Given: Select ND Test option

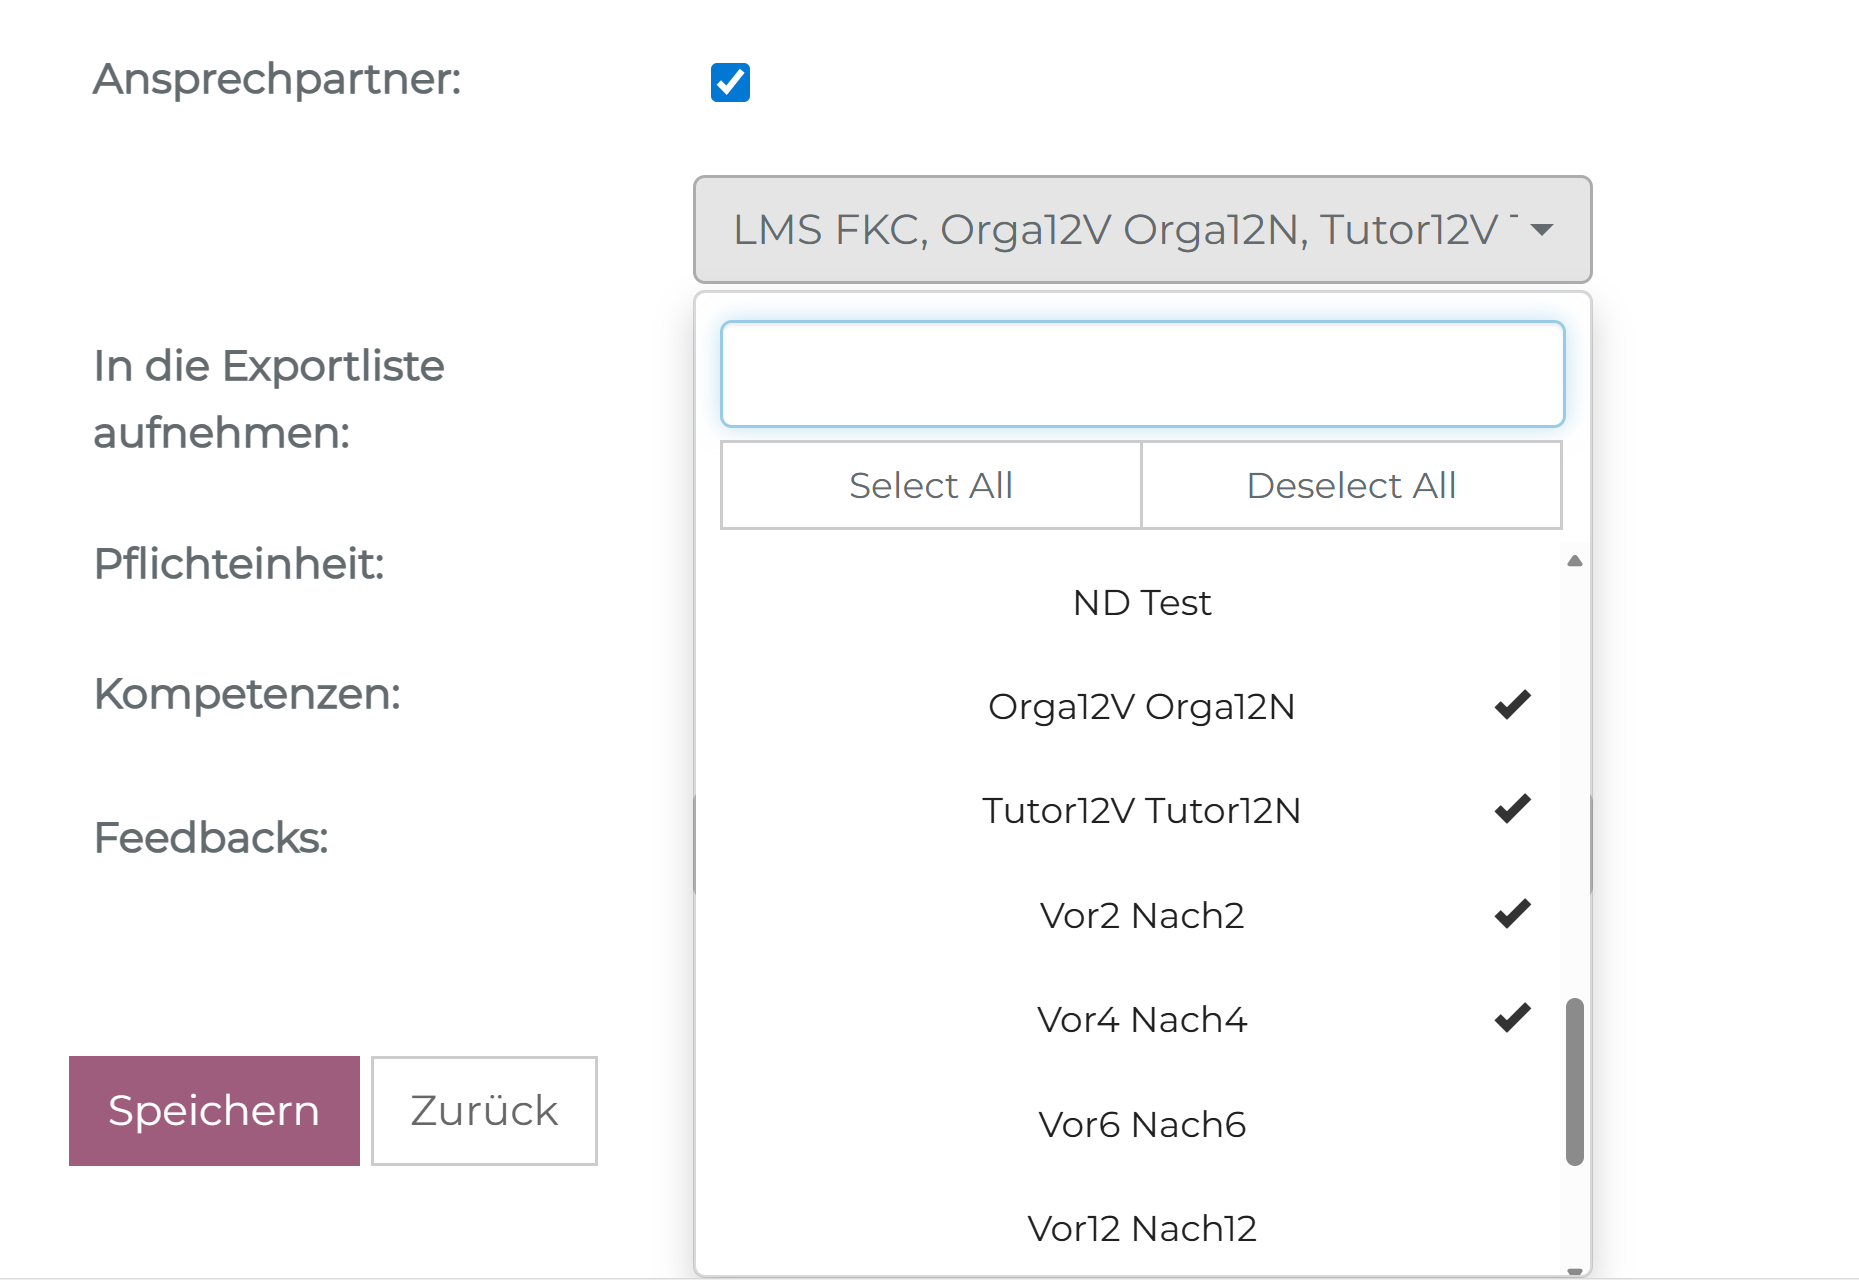Looking at the screenshot, I should coord(1141,603).
